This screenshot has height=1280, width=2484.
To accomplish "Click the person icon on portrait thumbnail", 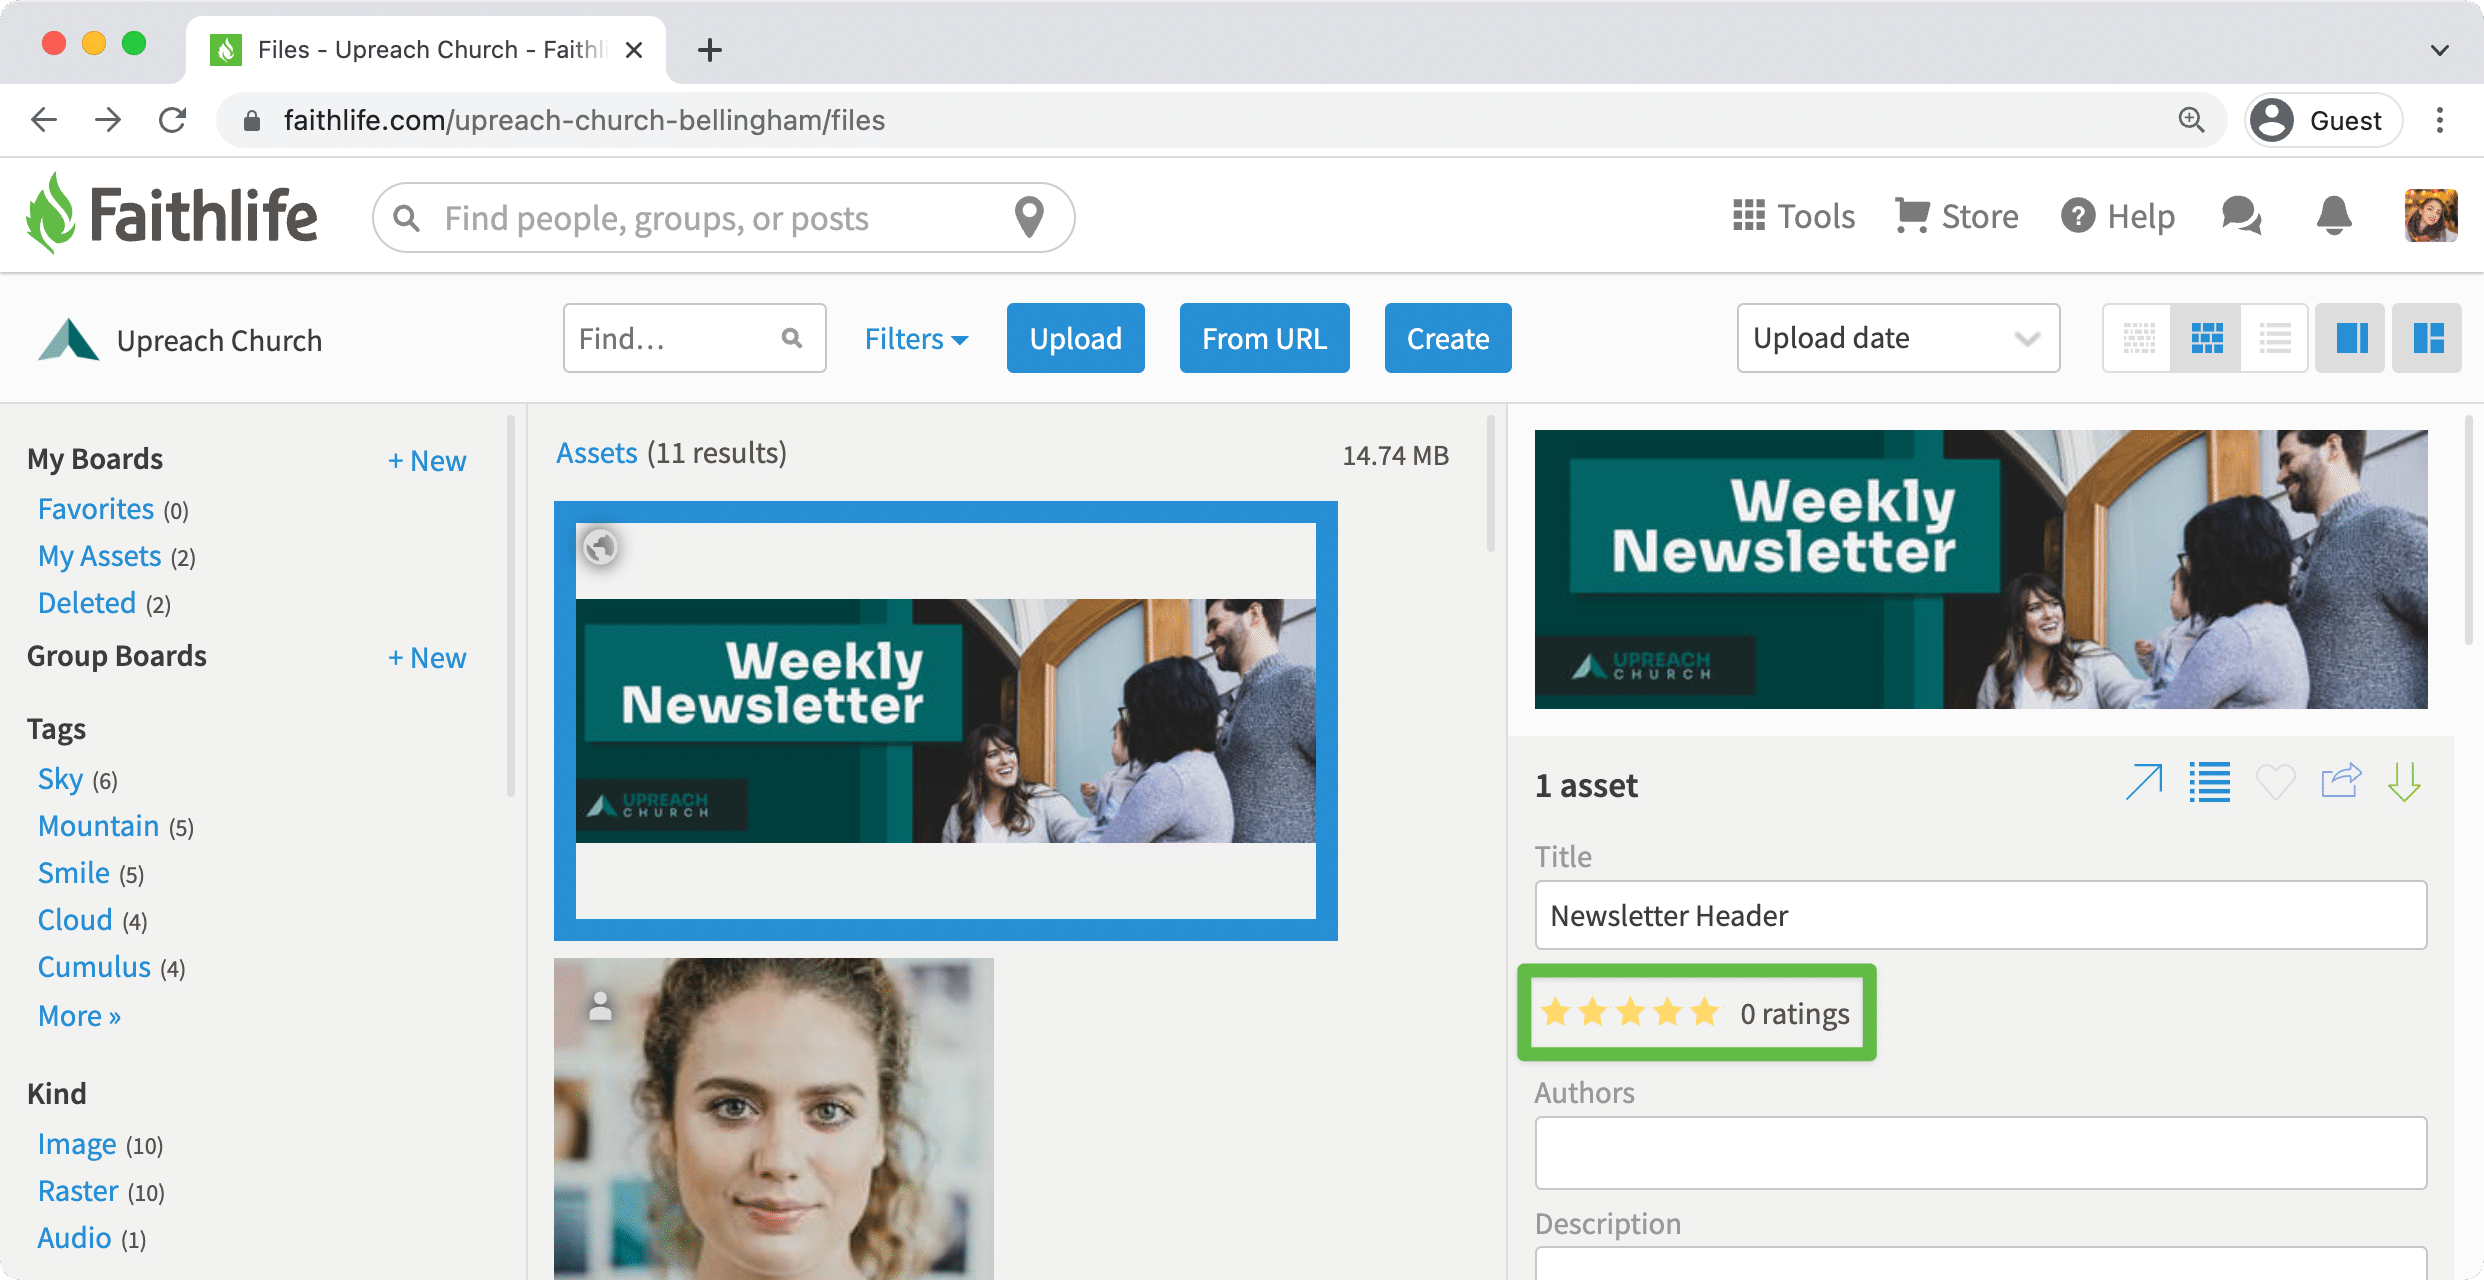I will tap(600, 1006).
